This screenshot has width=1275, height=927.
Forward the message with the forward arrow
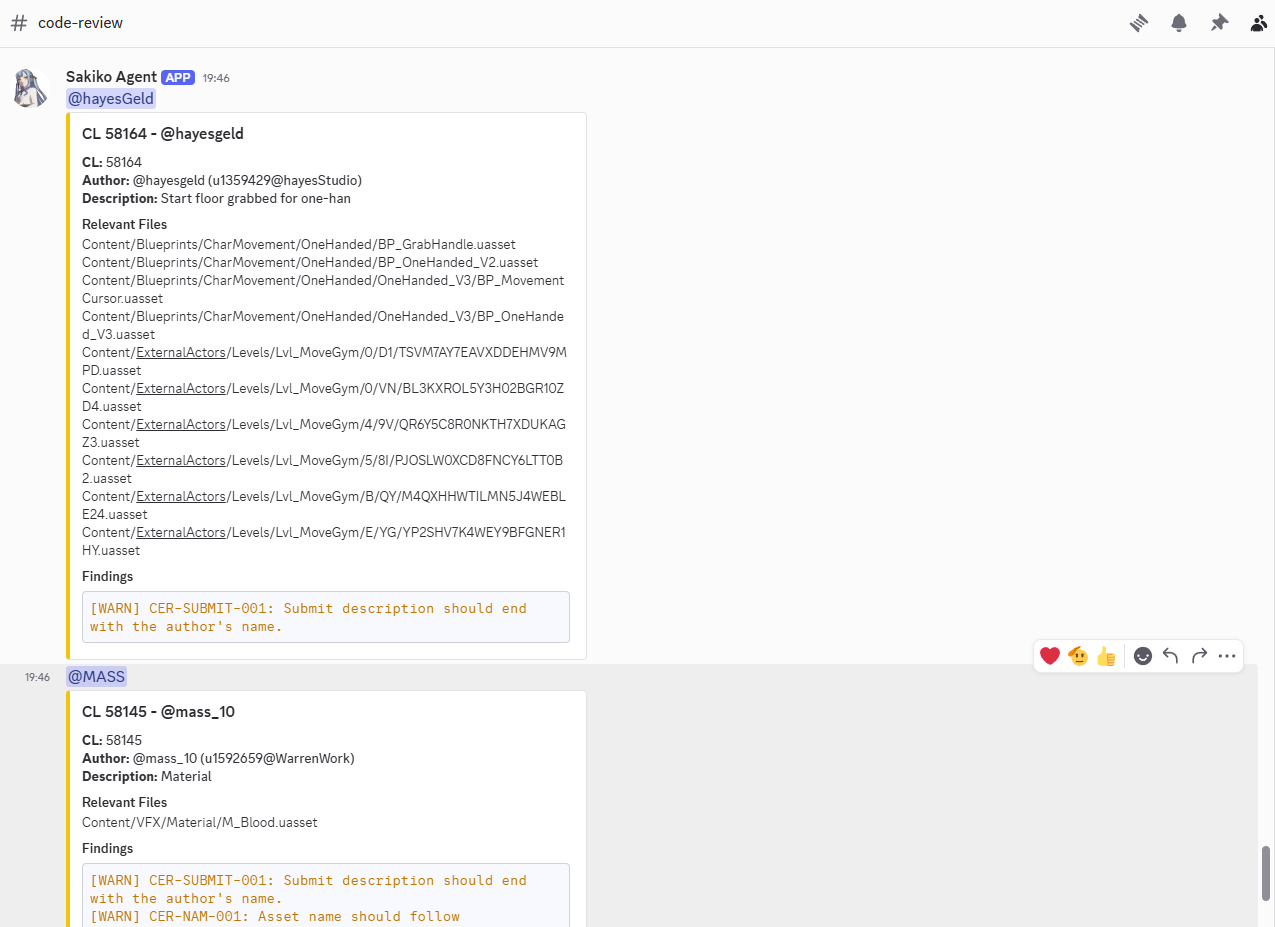coord(1199,656)
